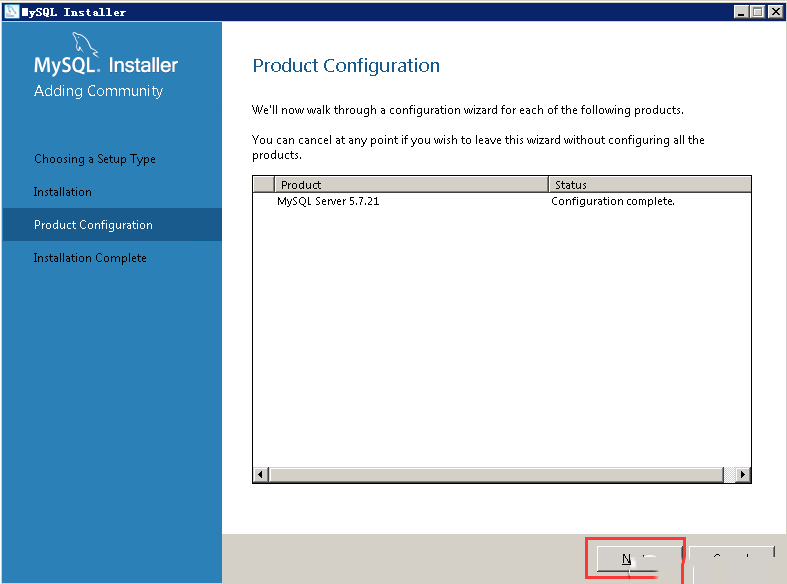The image size is (787, 584).
Task: Click the Configuration complete status cell
Action: tap(613, 201)
